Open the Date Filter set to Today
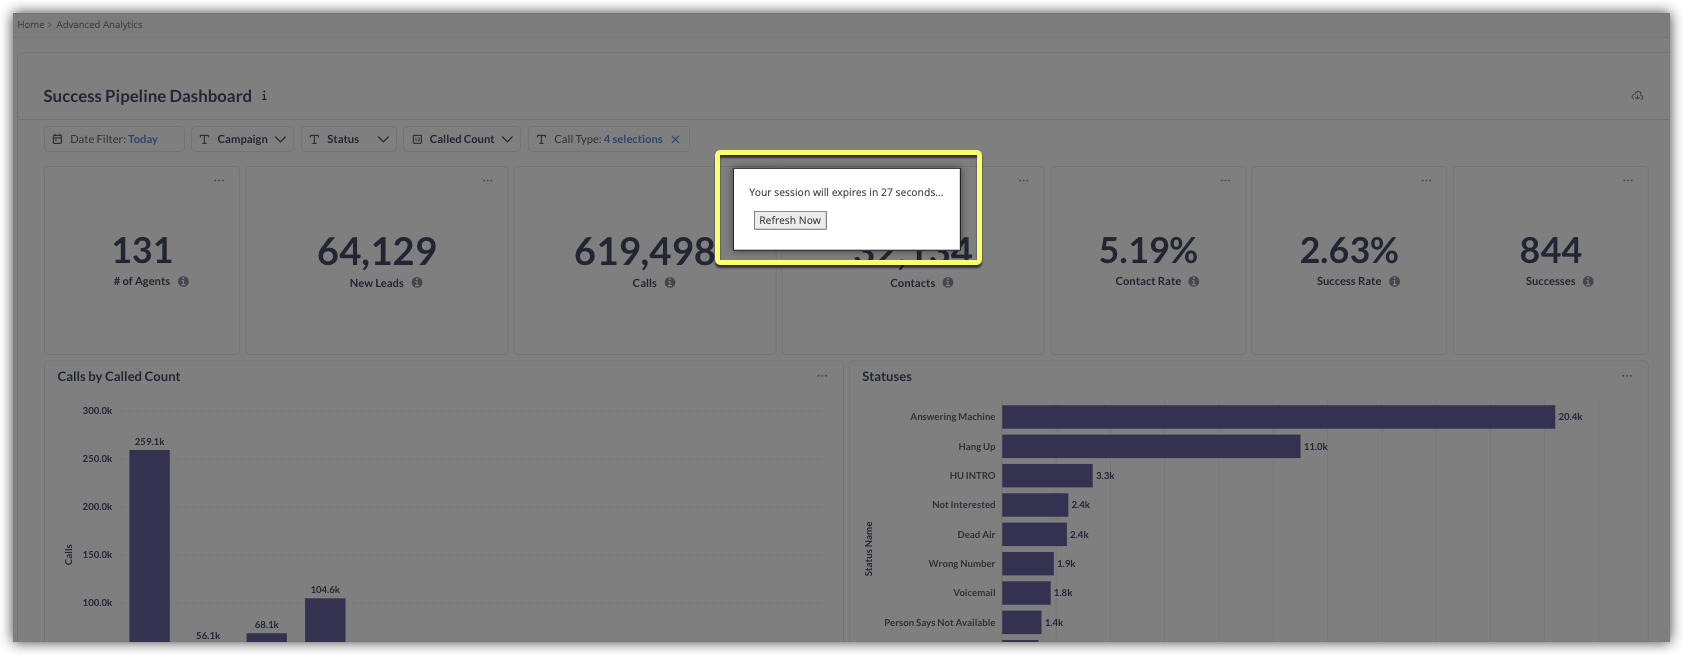Viewport: 1683px width, 655px height. click(114, 139)
